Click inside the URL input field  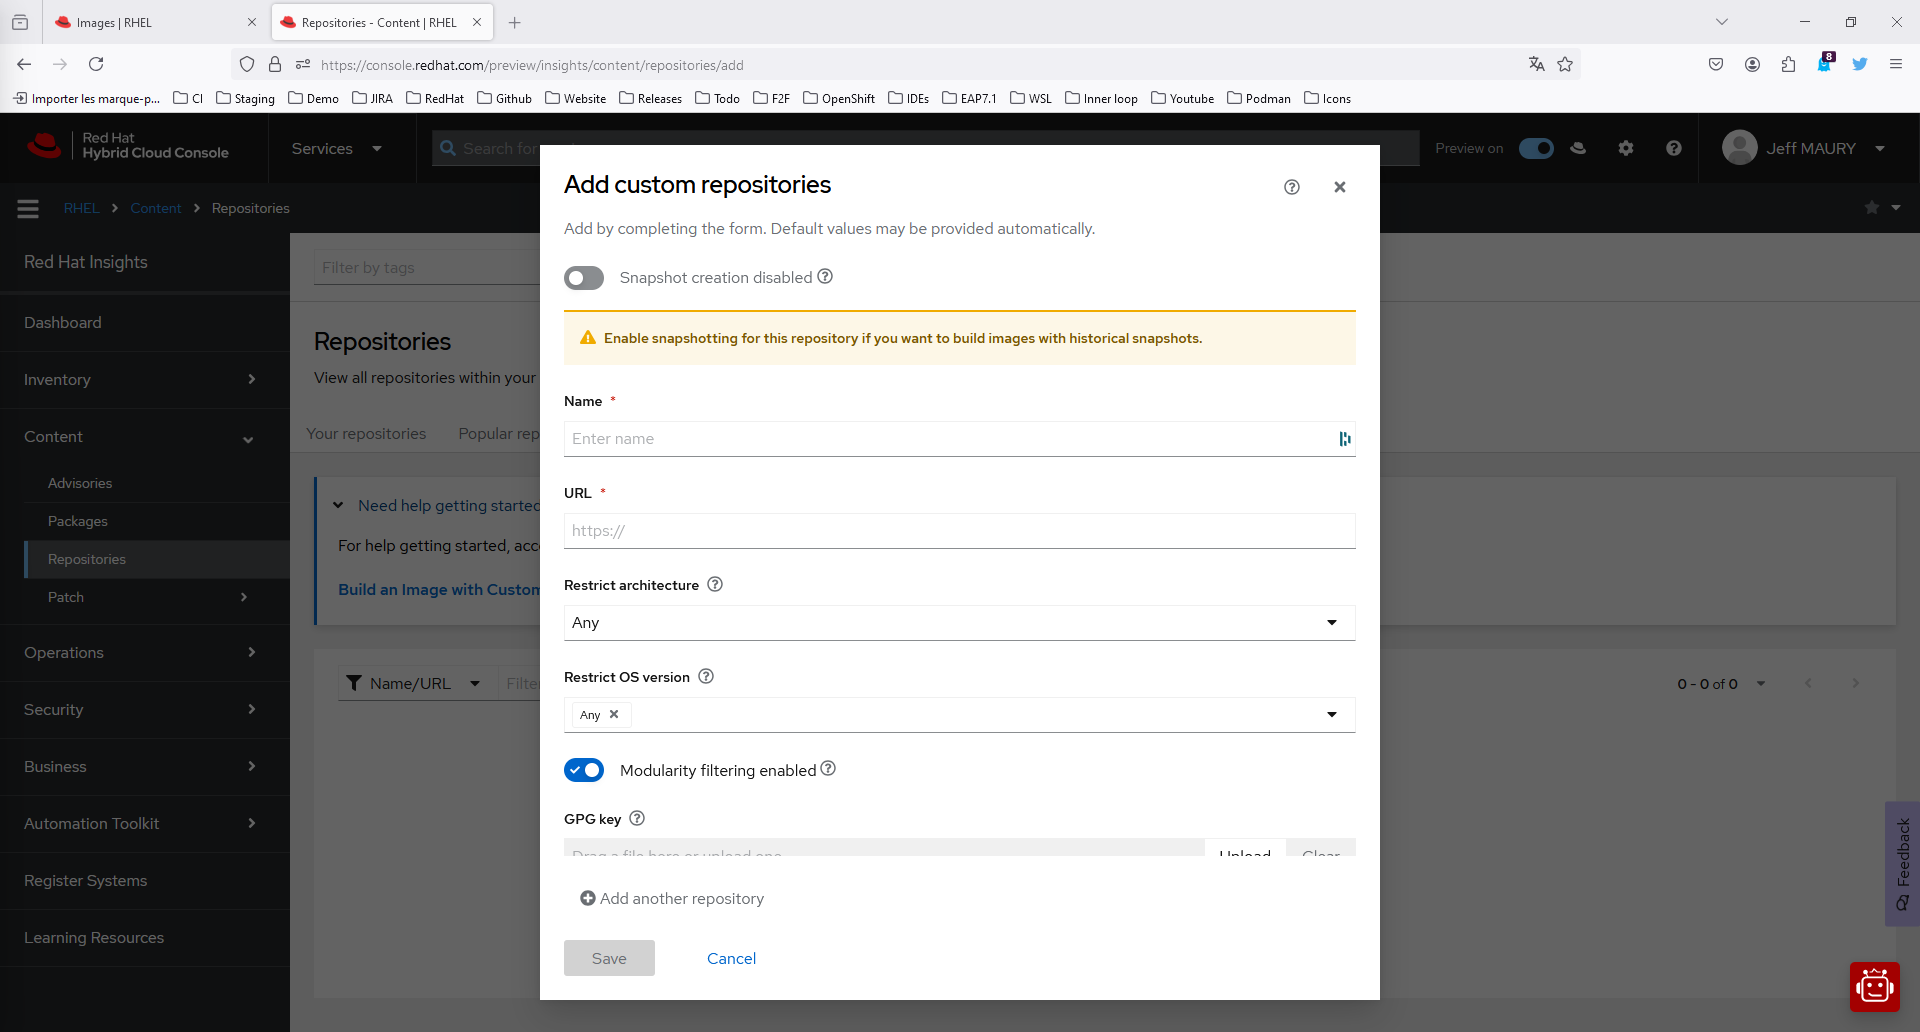pyautogui.click(x=959, y=530)
